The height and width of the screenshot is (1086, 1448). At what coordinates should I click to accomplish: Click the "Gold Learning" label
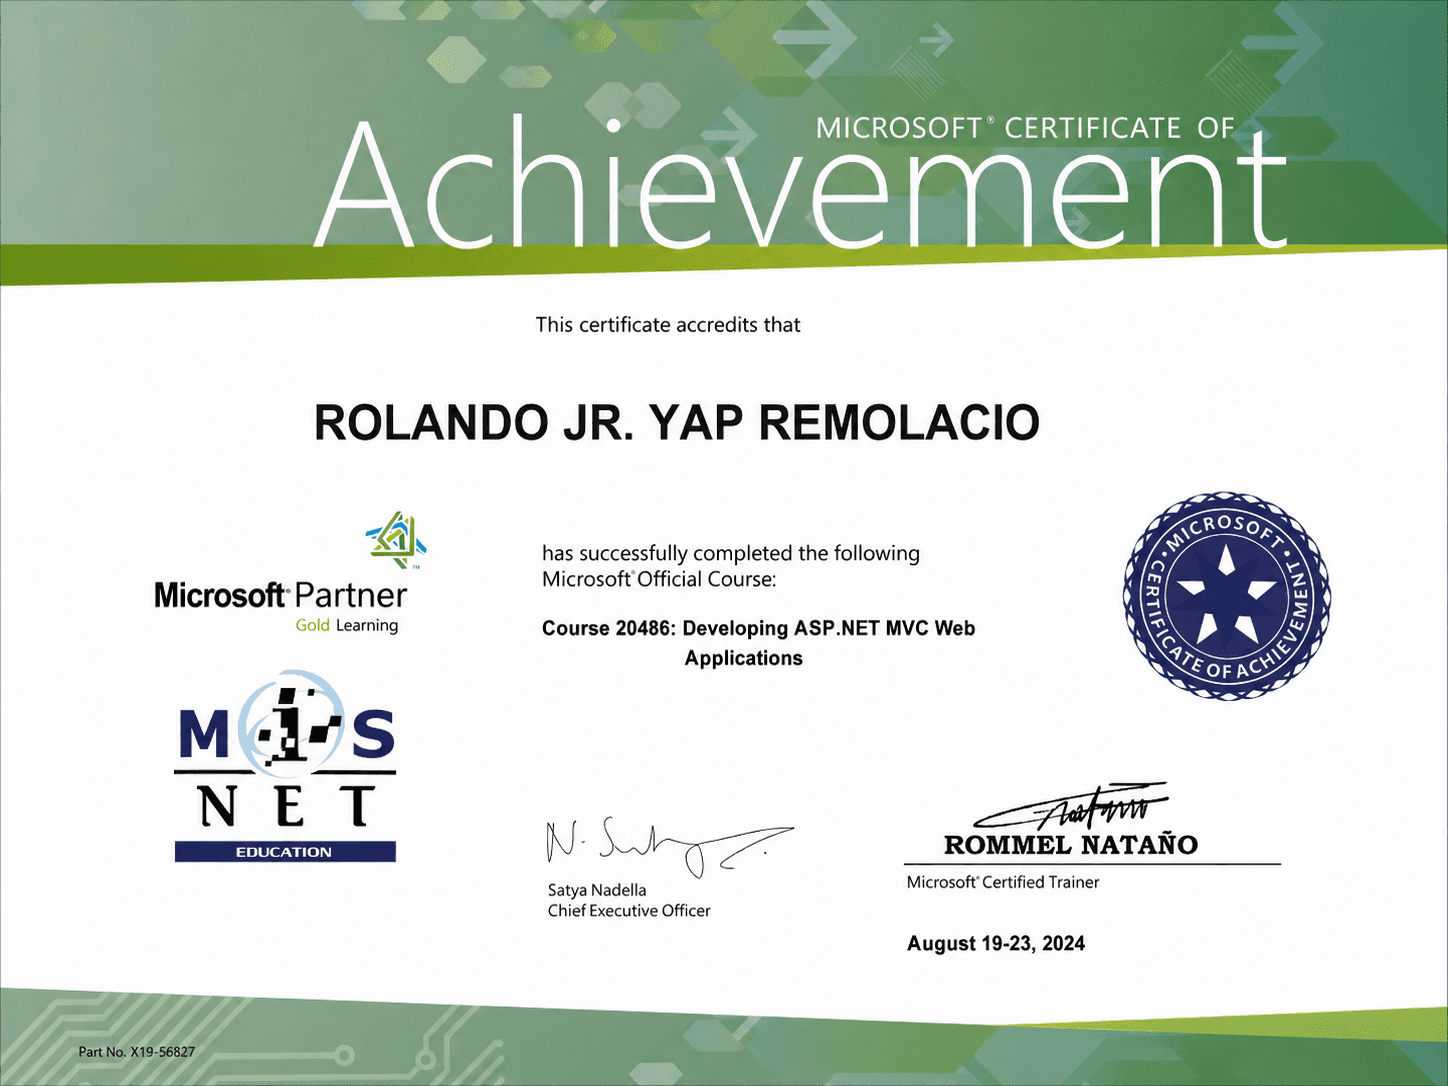pos(347,626)
